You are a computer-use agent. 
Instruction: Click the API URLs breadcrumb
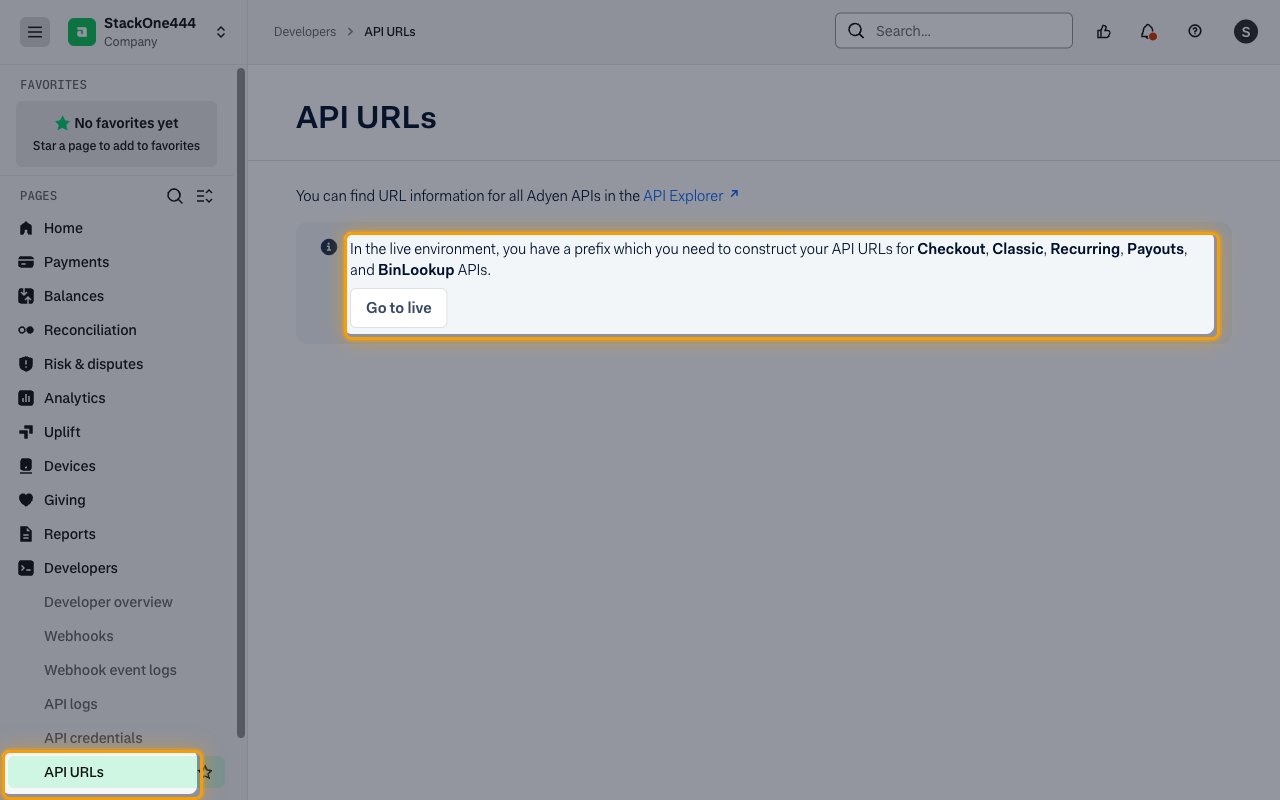point(390,32)
